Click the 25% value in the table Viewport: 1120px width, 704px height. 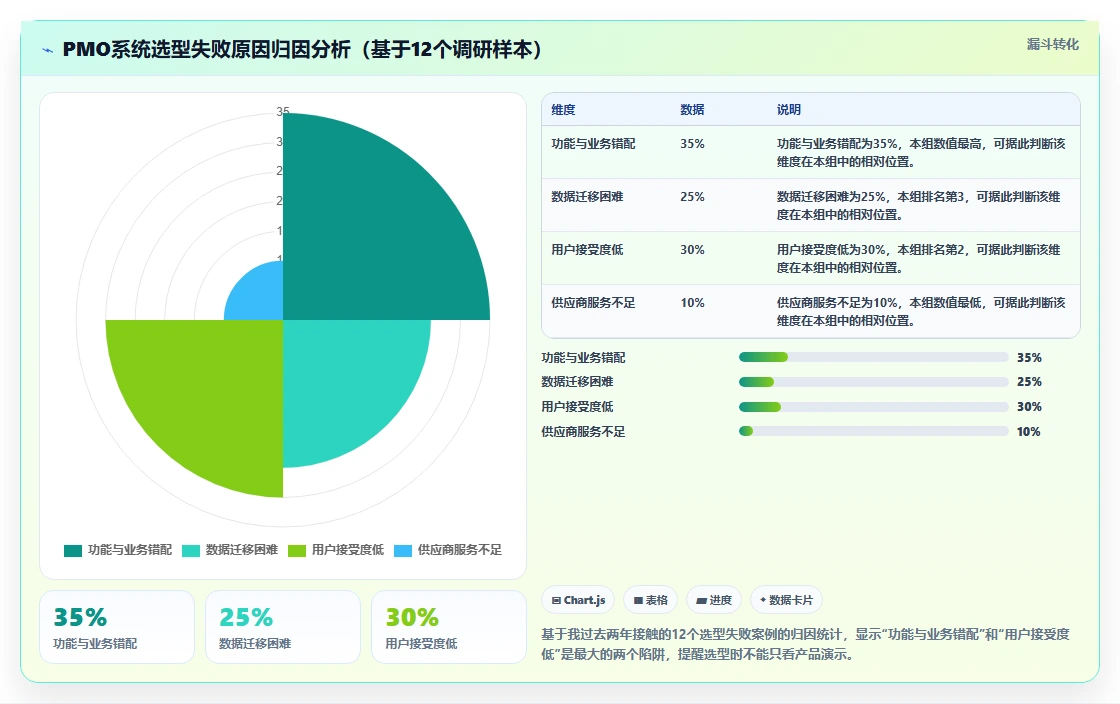(x=692, y=196)
